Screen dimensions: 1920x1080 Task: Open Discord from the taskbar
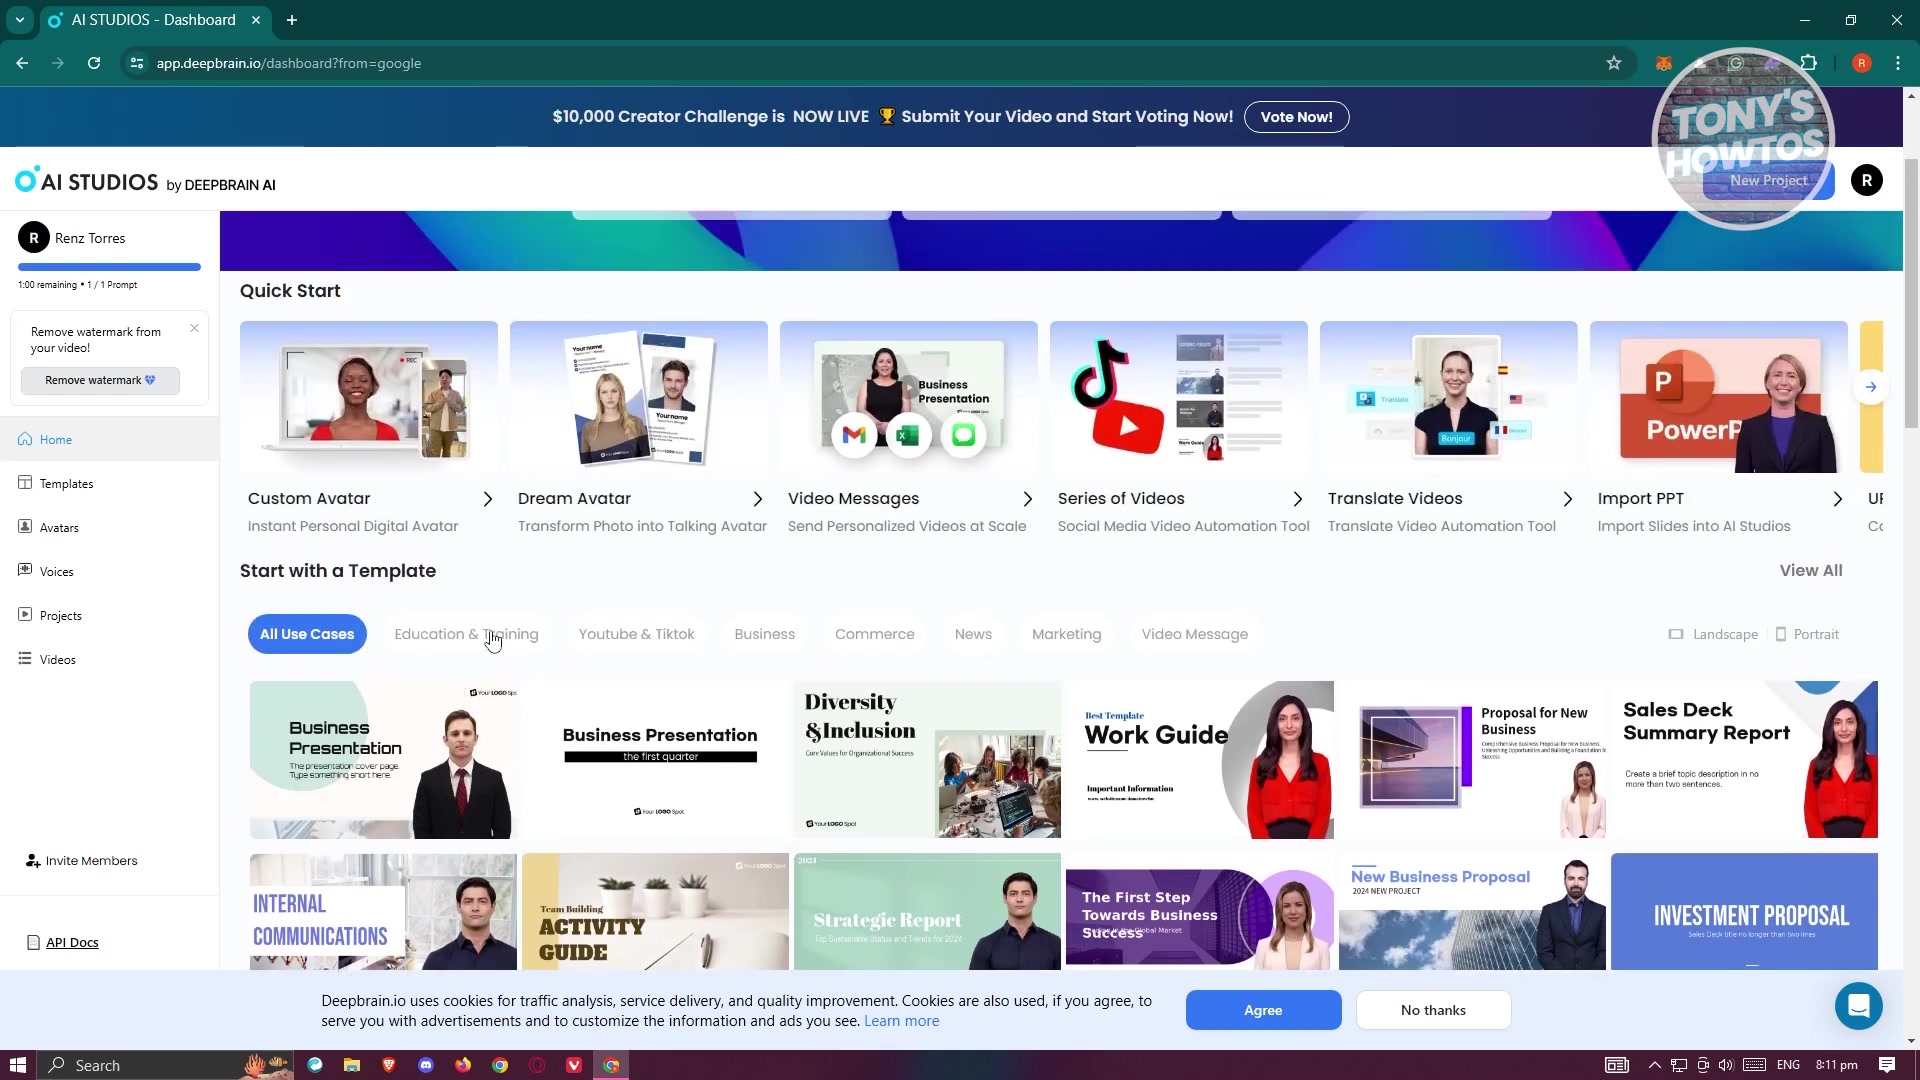425,1065
